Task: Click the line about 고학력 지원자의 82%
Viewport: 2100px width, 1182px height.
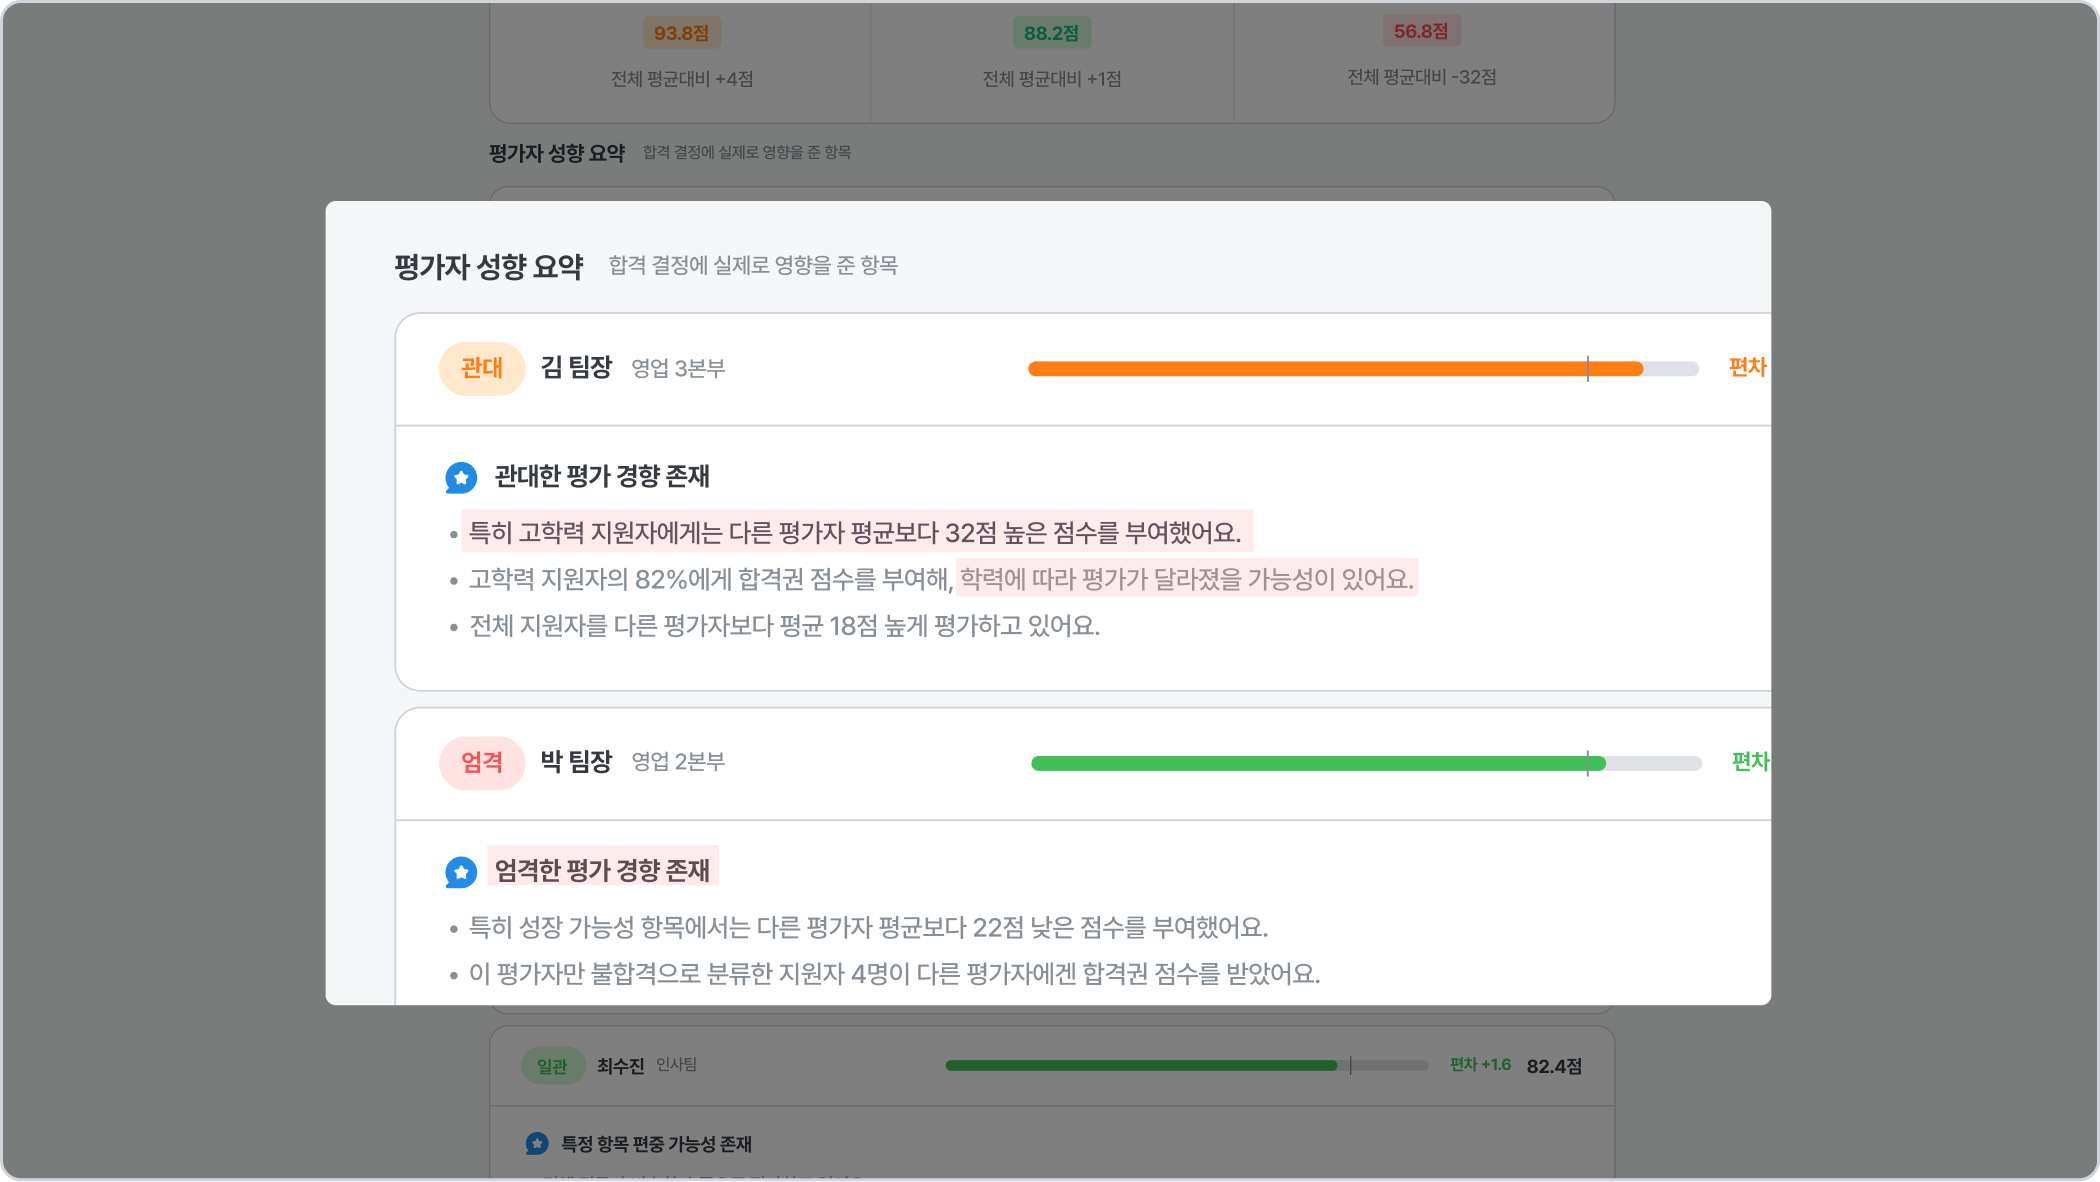Action: click(941, 579)
